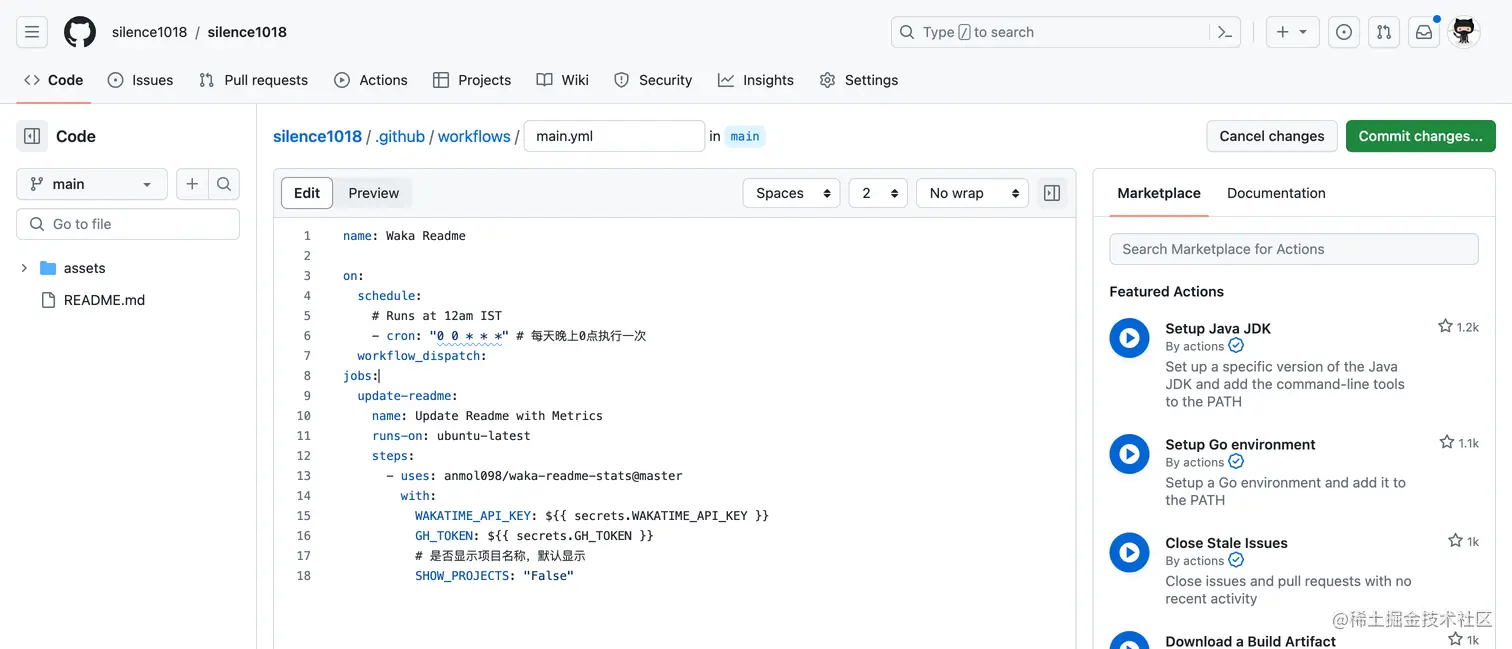1512x649 pixels.
Task: Click the Cancel changes button
Action: click(1272, 136)
